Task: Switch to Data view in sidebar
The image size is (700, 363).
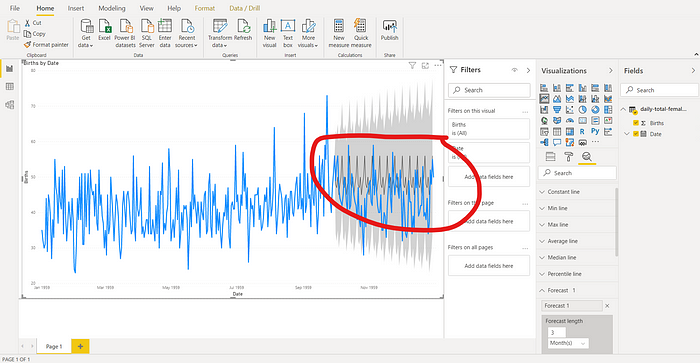Action: pyautogui.click(x=9, y=87)
